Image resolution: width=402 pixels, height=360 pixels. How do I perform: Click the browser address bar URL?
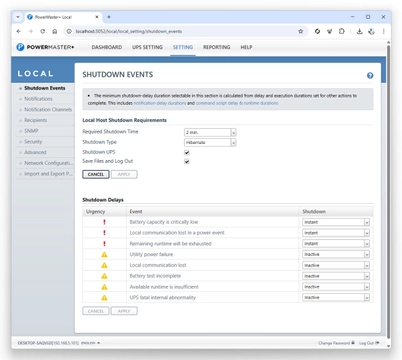(x=129, y=31)
